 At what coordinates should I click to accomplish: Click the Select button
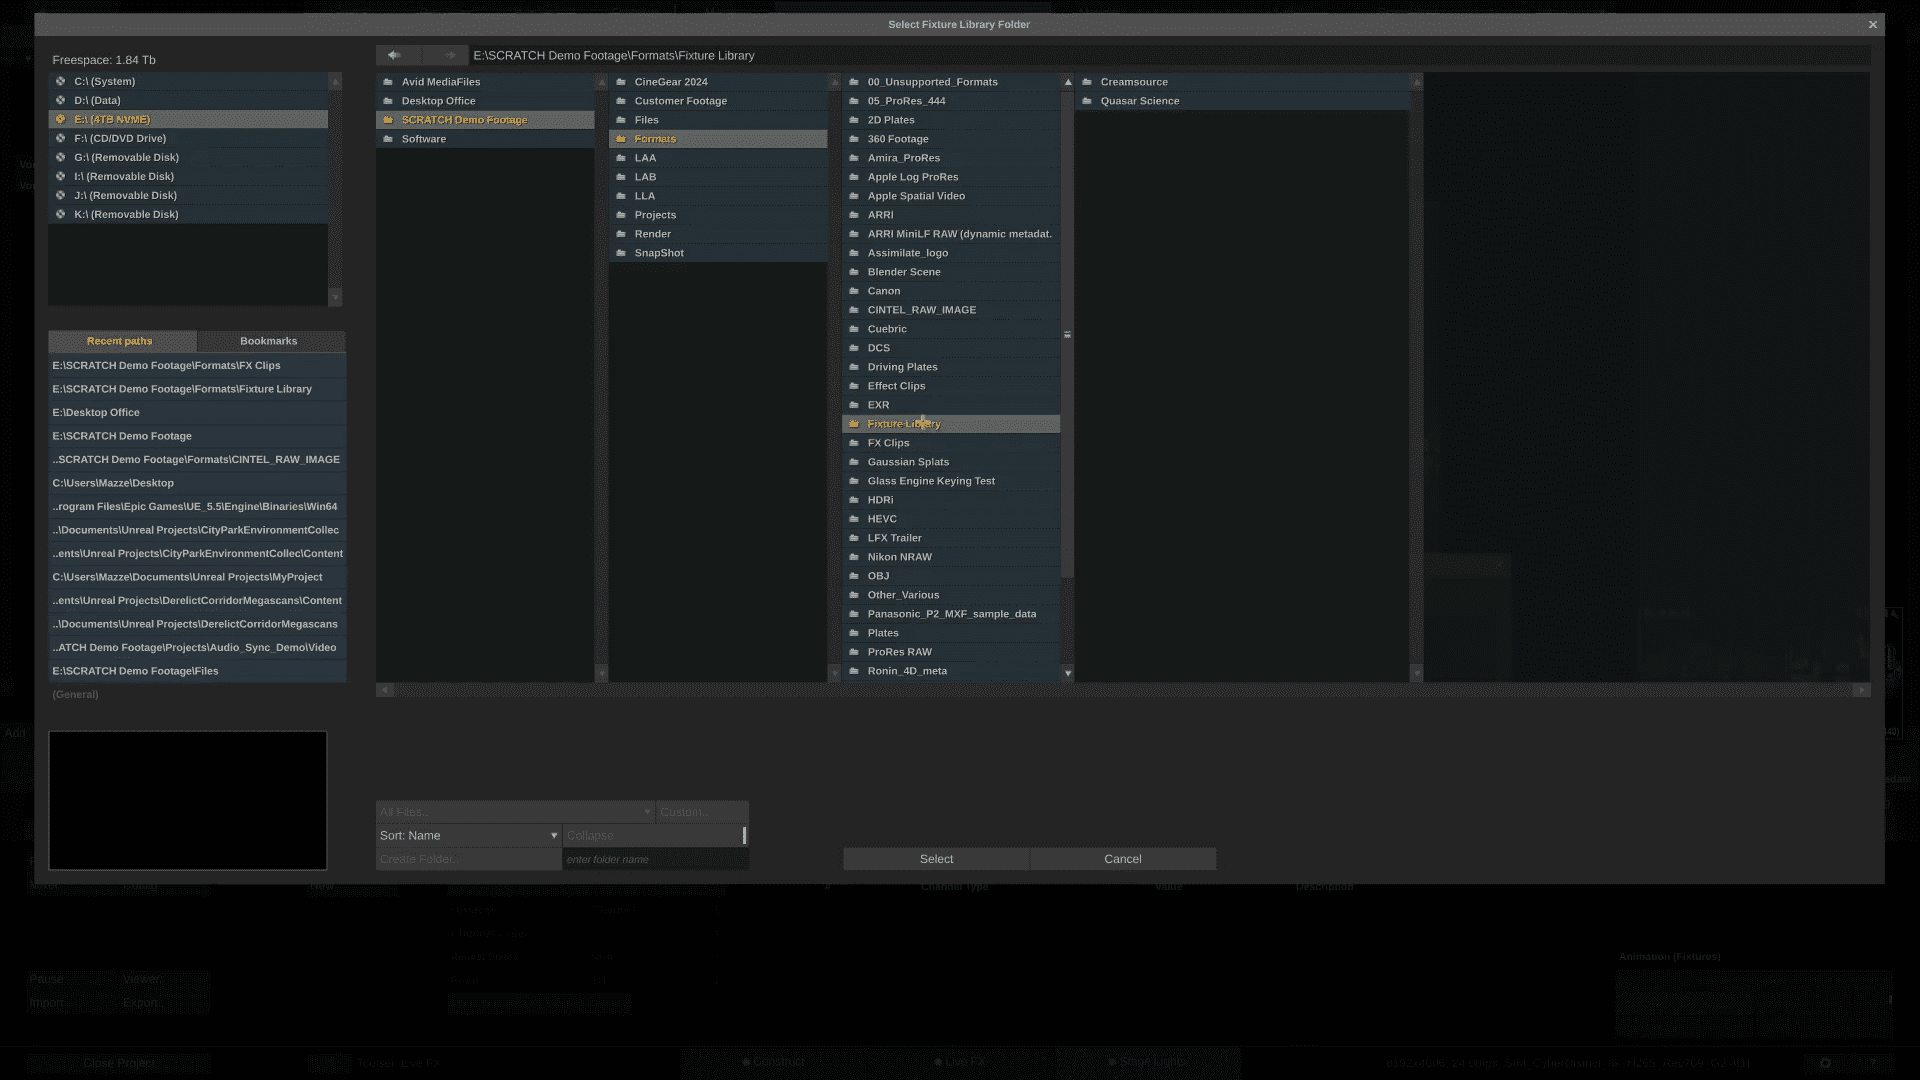(x=935, y=858)
